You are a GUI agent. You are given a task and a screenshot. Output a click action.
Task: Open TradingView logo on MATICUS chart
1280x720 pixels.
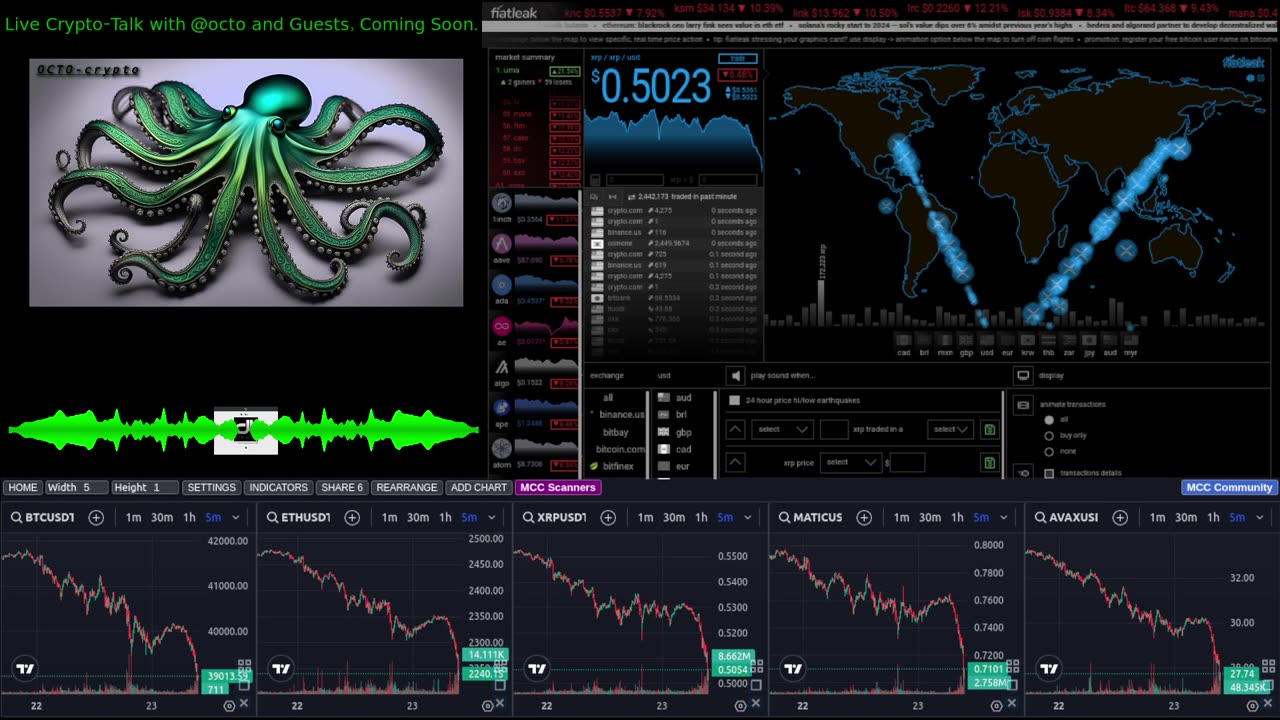point(793,669)
